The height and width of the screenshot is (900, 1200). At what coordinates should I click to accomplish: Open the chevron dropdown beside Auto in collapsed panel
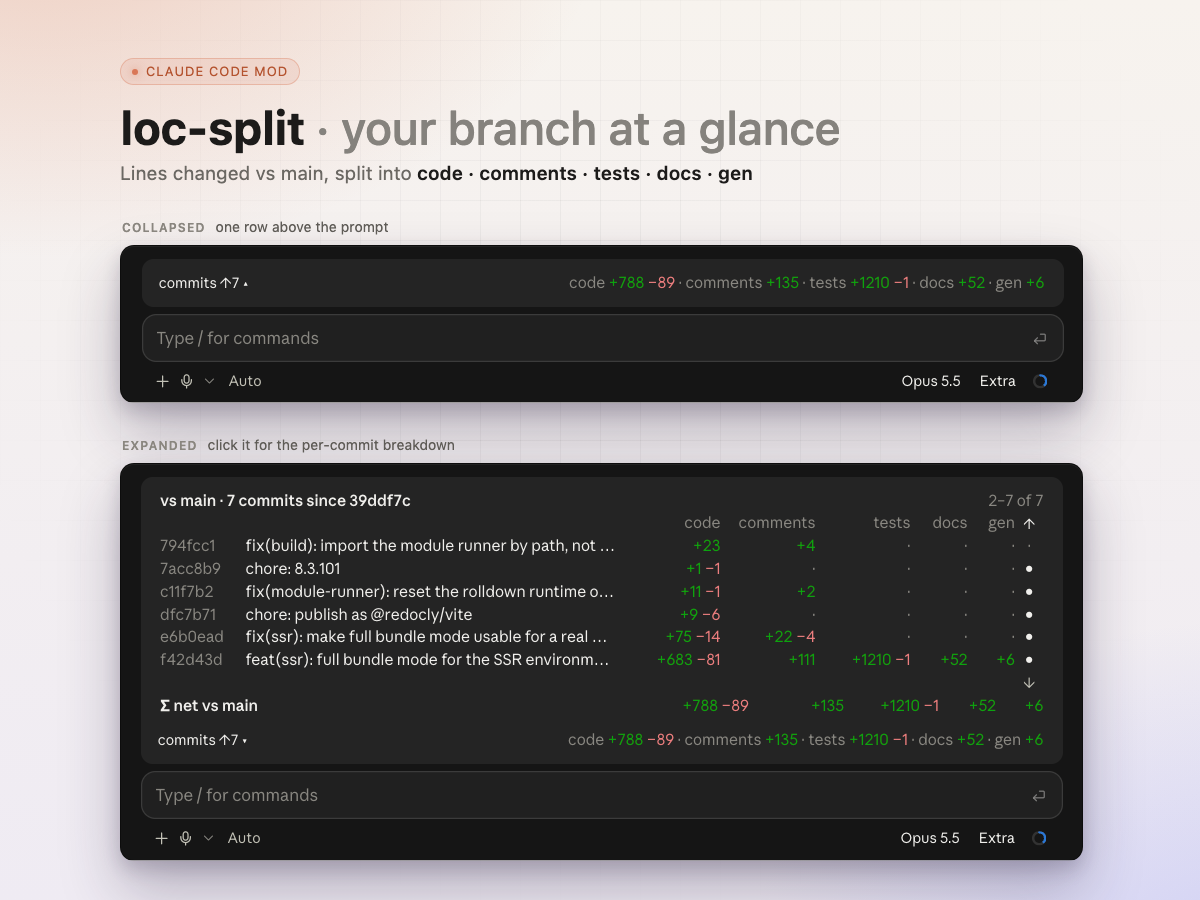coord(209,381)
